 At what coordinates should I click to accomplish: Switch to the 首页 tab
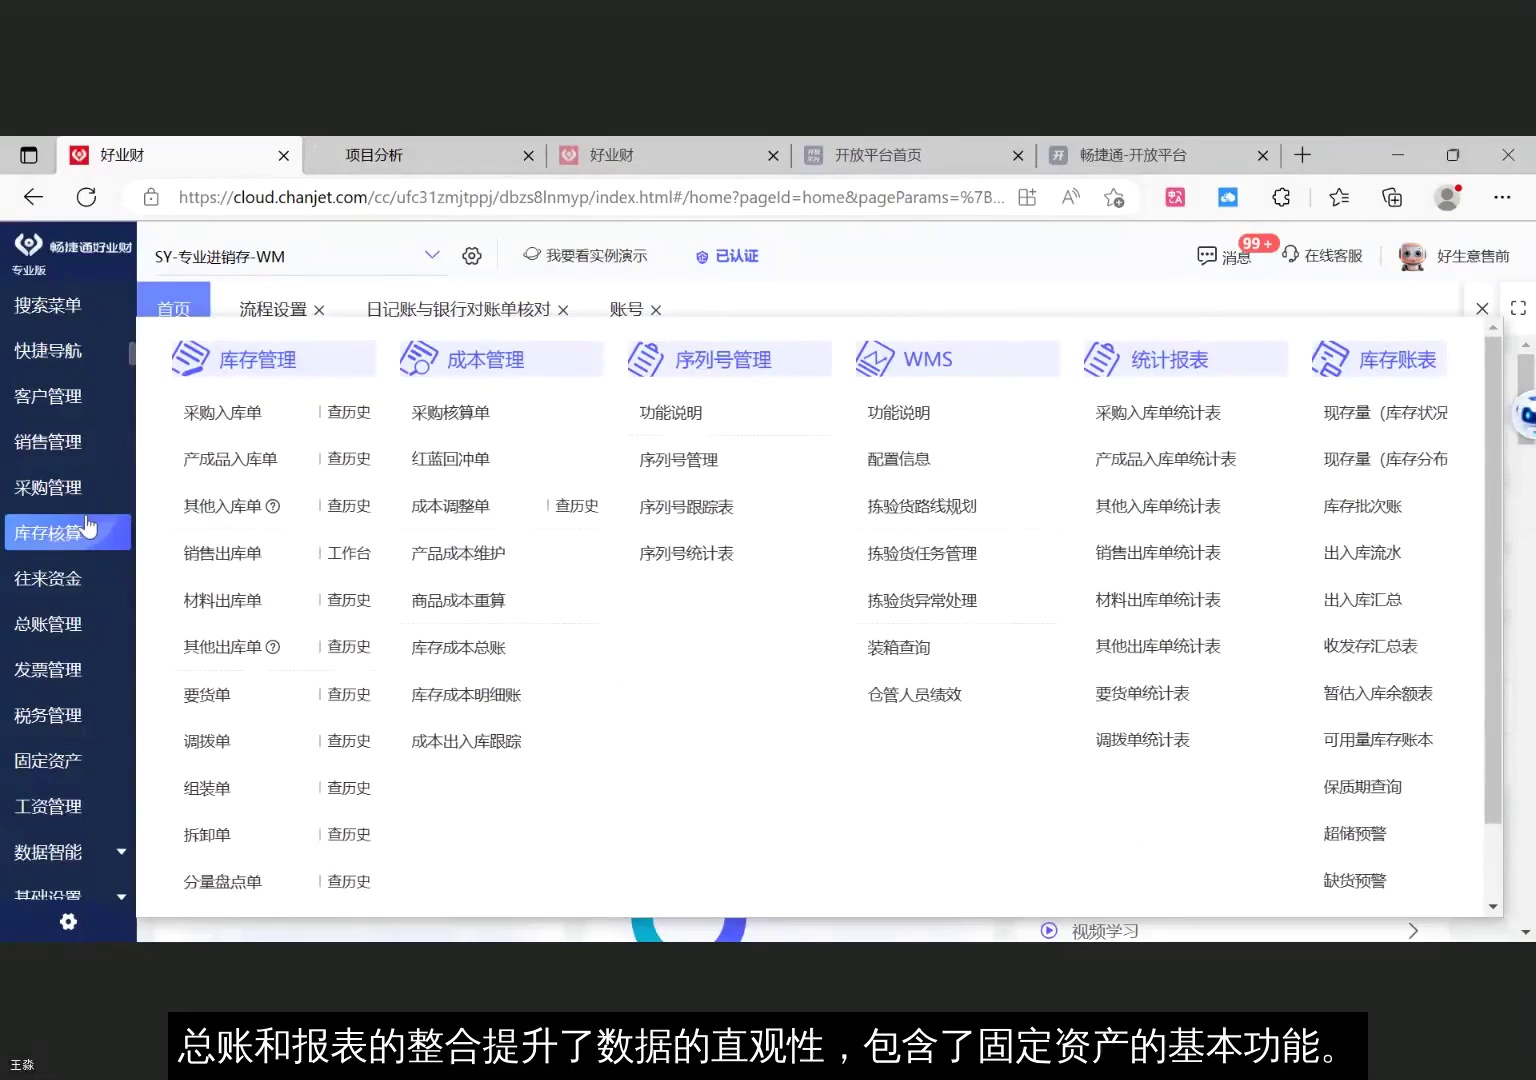[x=173, y=309]
